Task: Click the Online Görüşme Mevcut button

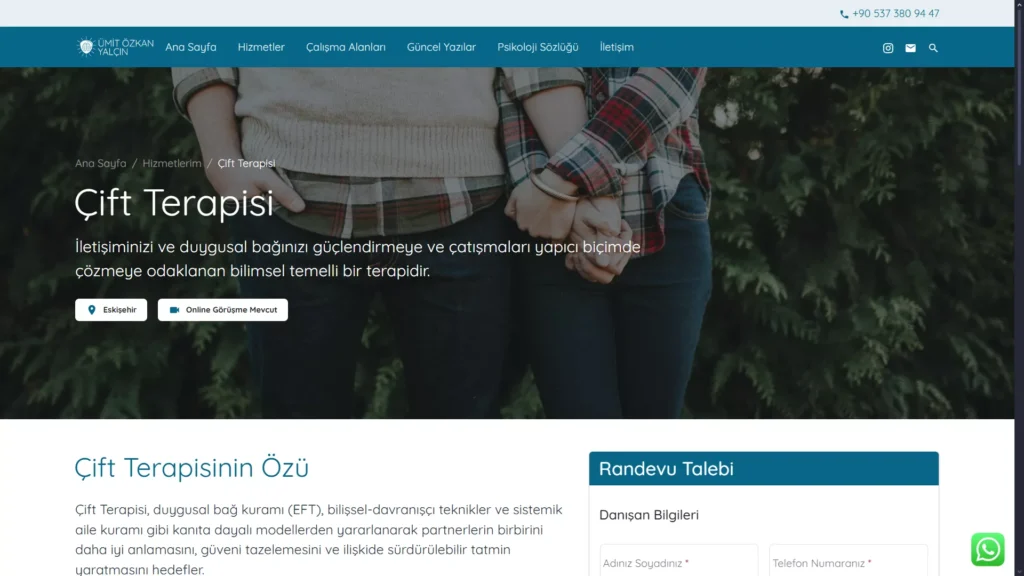Action: point(223,310)
